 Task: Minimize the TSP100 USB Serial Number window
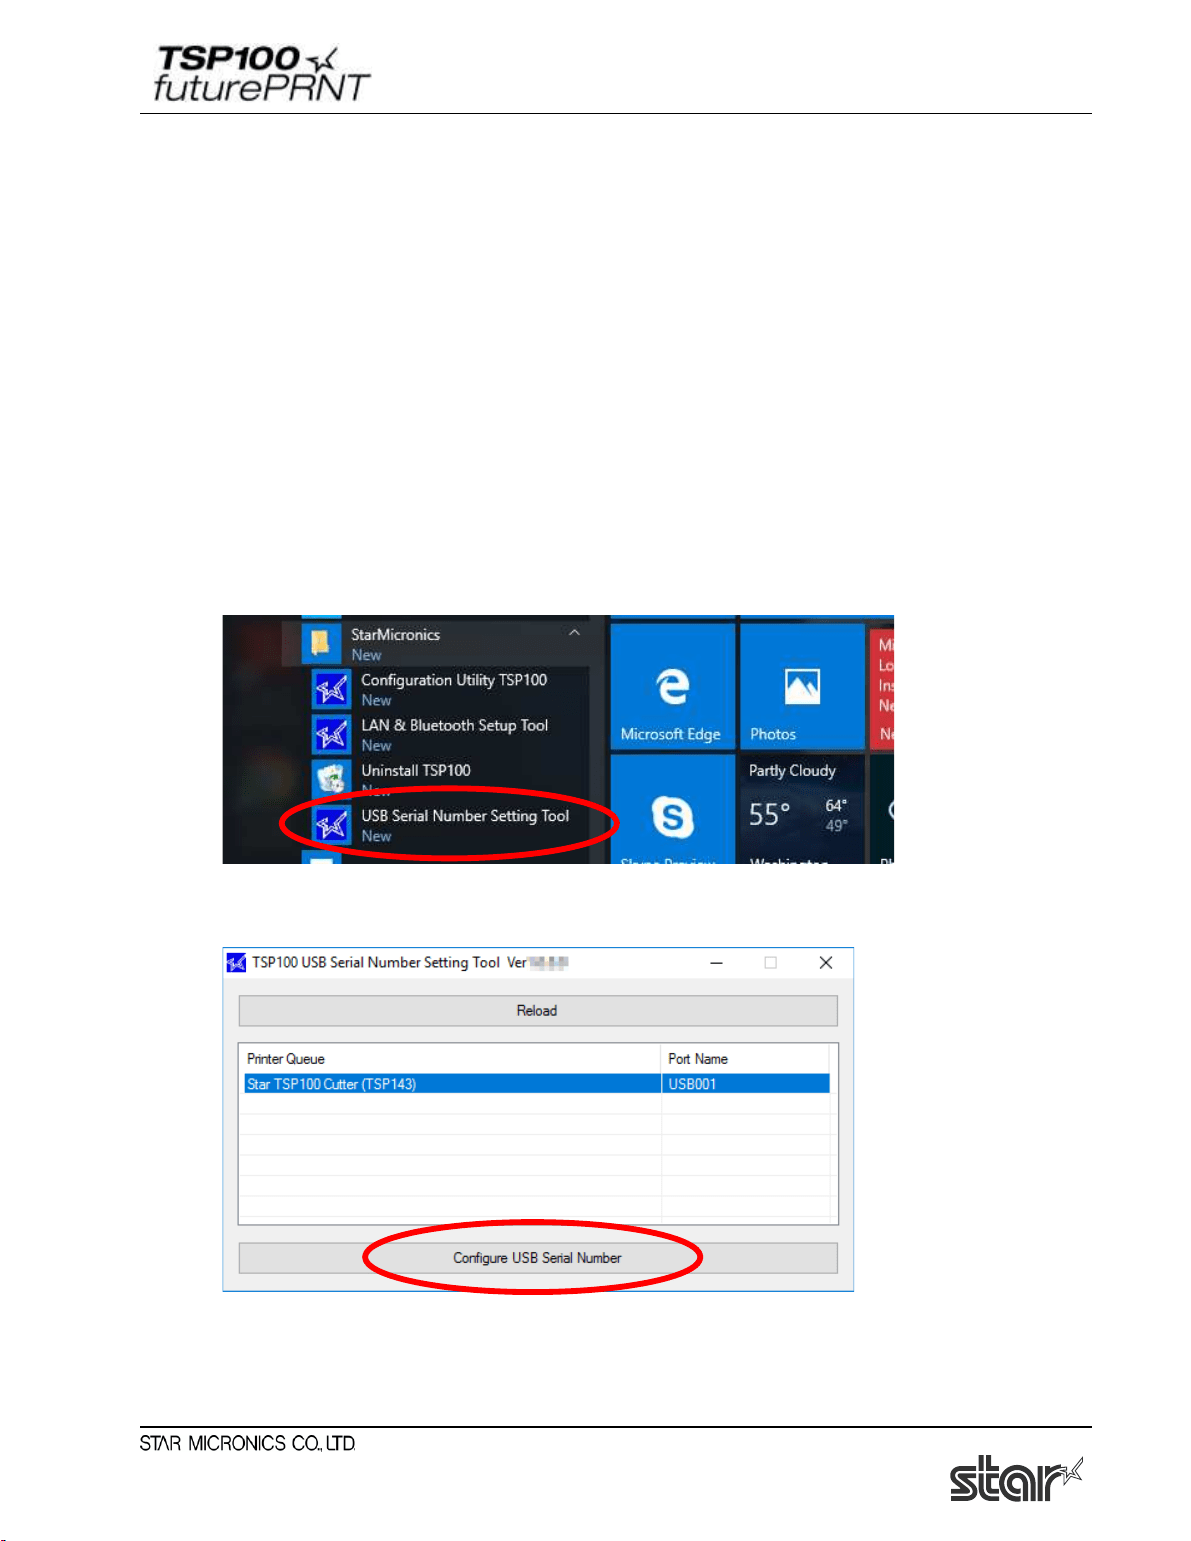716,963
